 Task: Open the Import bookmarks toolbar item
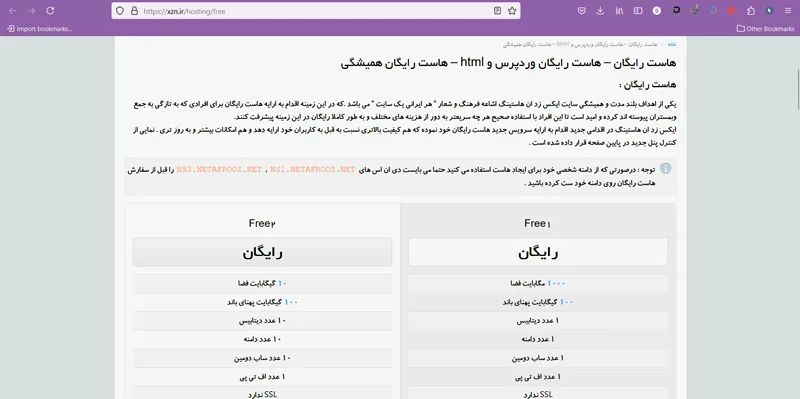click(x=39, y=29)
